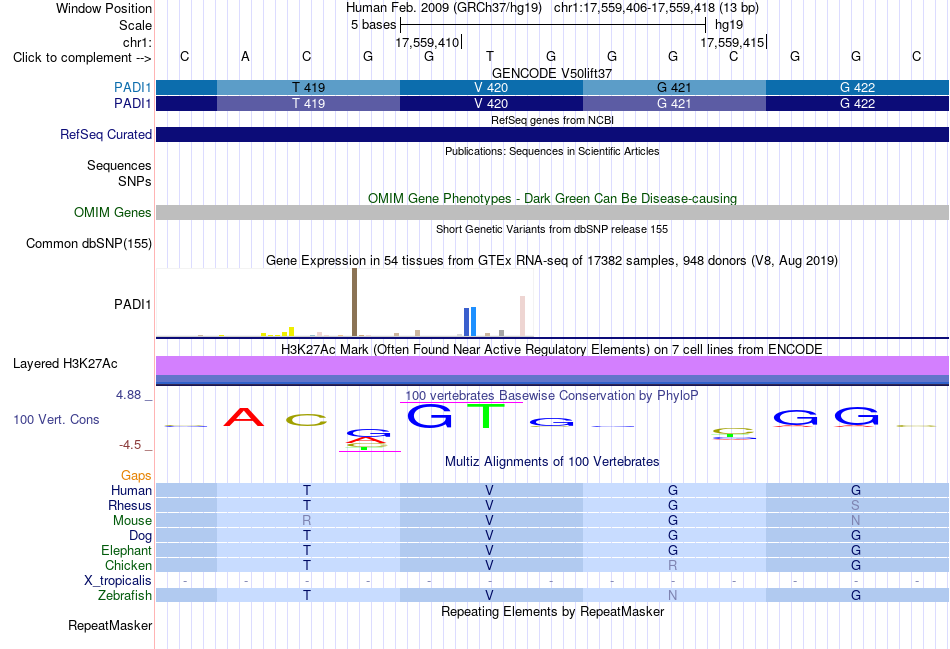Click the OMIM Gene Phenotypes track title

(x=552, y=198)
